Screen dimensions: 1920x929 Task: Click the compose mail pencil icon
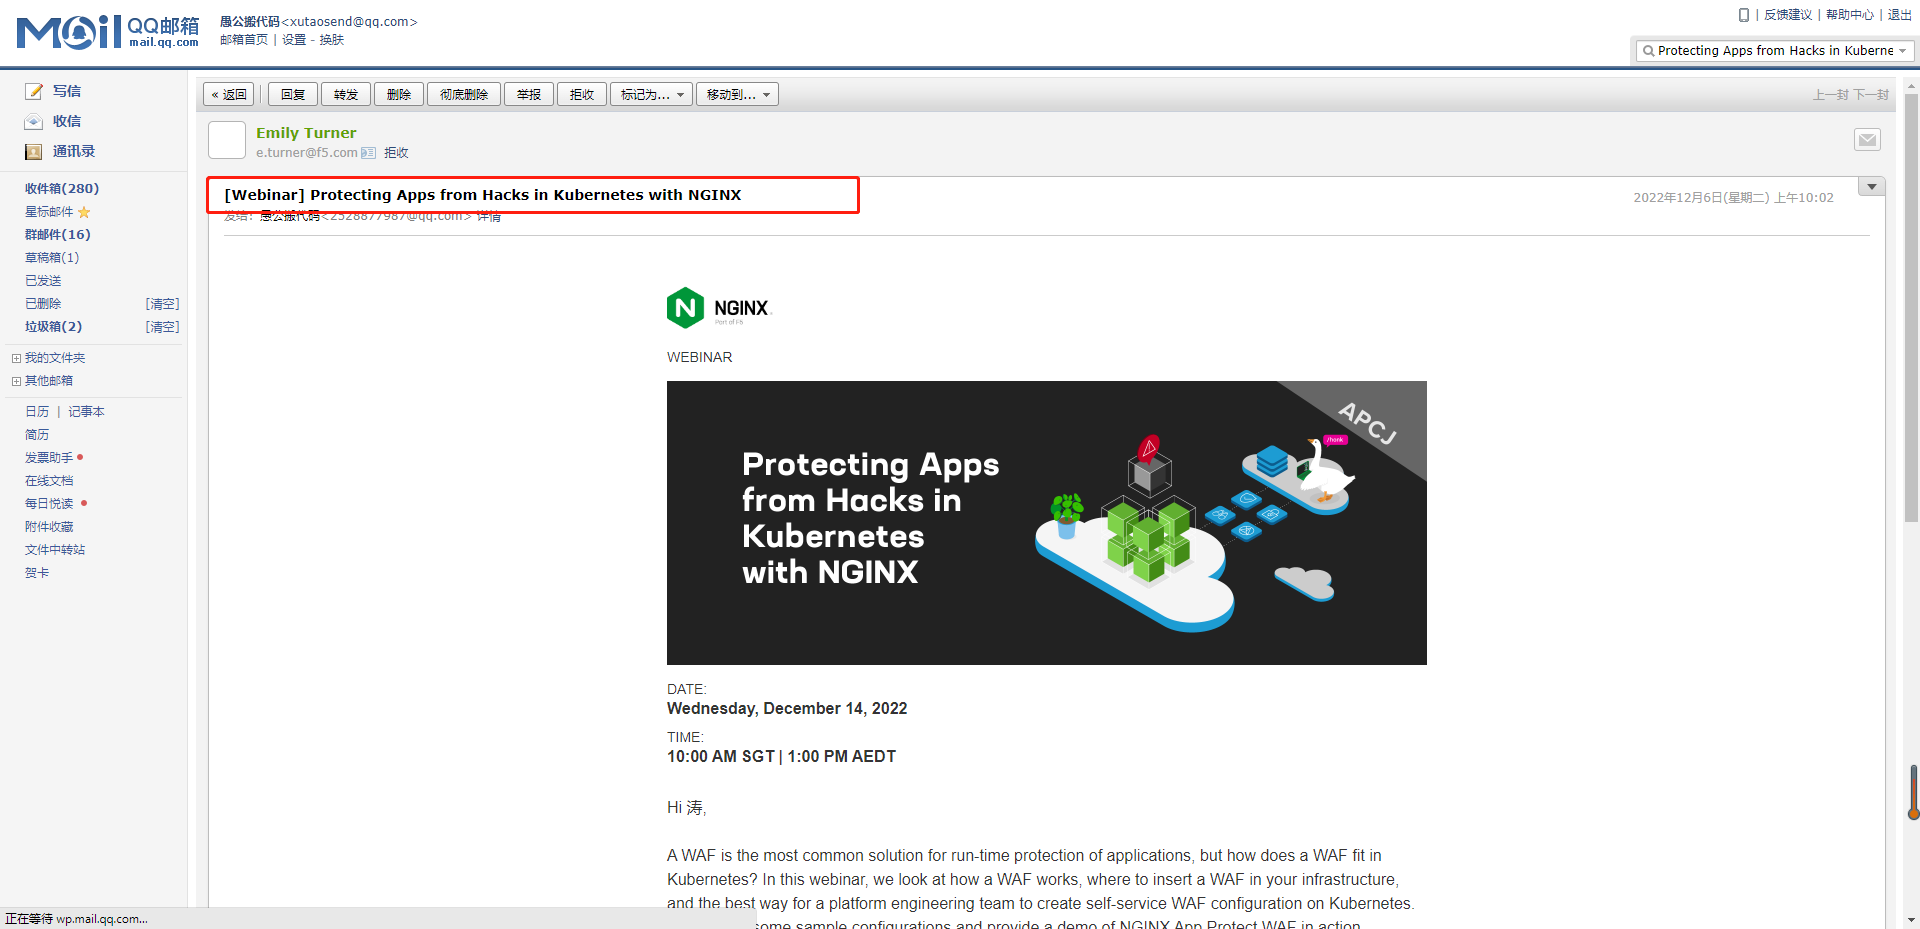34,91
